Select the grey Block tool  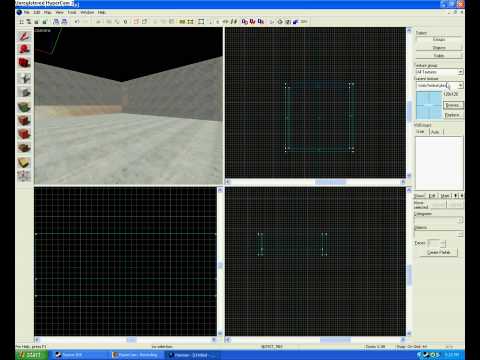tap(24, 92)
